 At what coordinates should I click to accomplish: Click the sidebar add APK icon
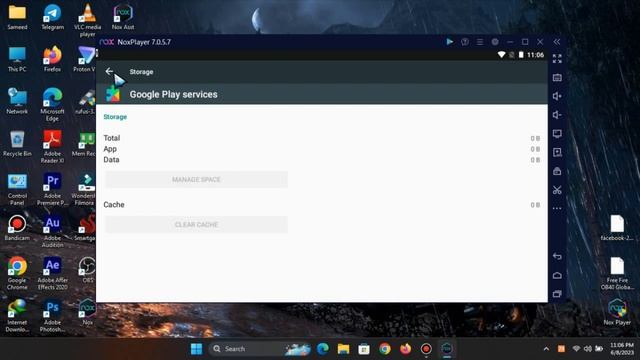pos(557,152)
